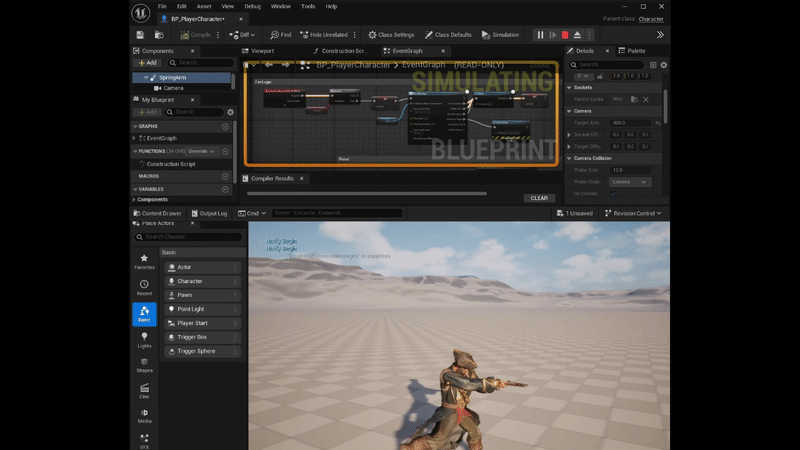
Task: Open Revision Control dropdown
Action: [633, 213]
